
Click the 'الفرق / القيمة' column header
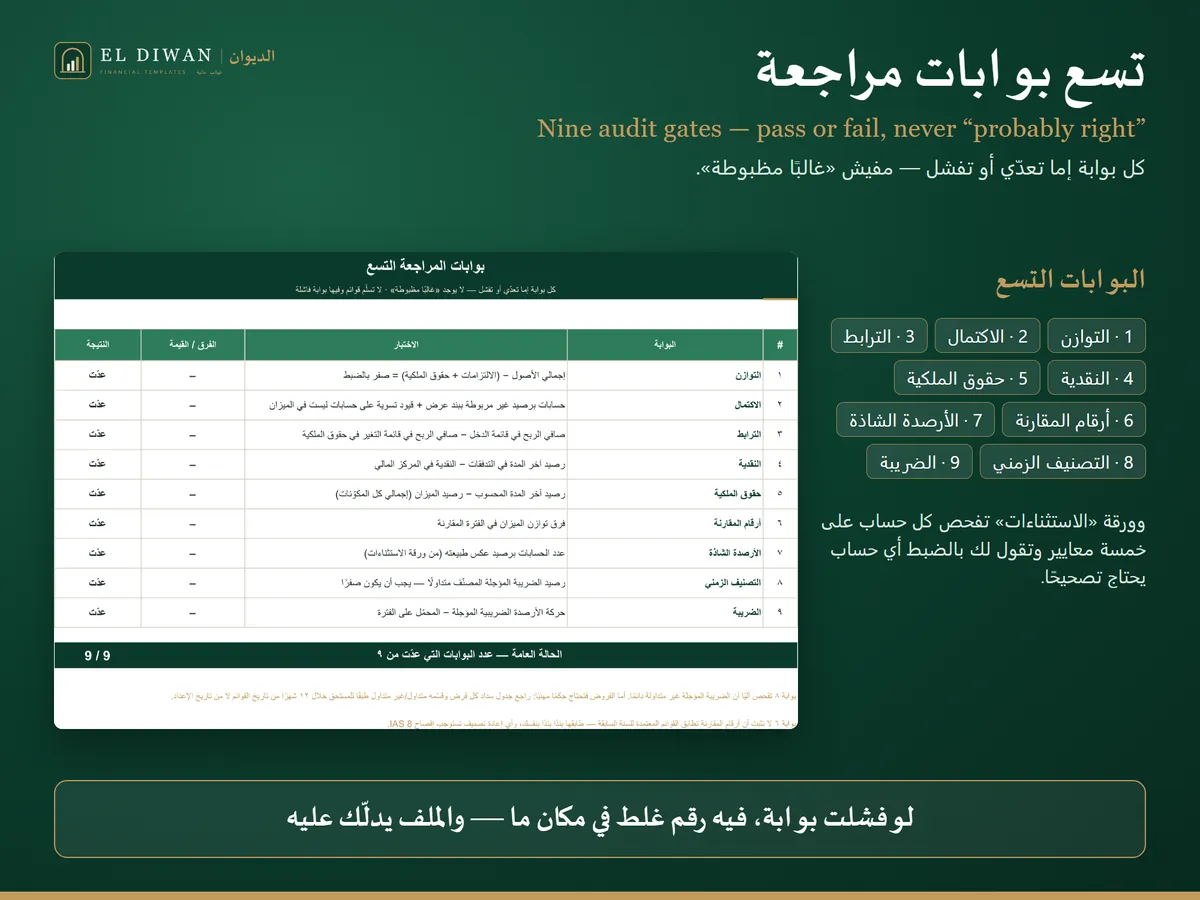[192, 345]
